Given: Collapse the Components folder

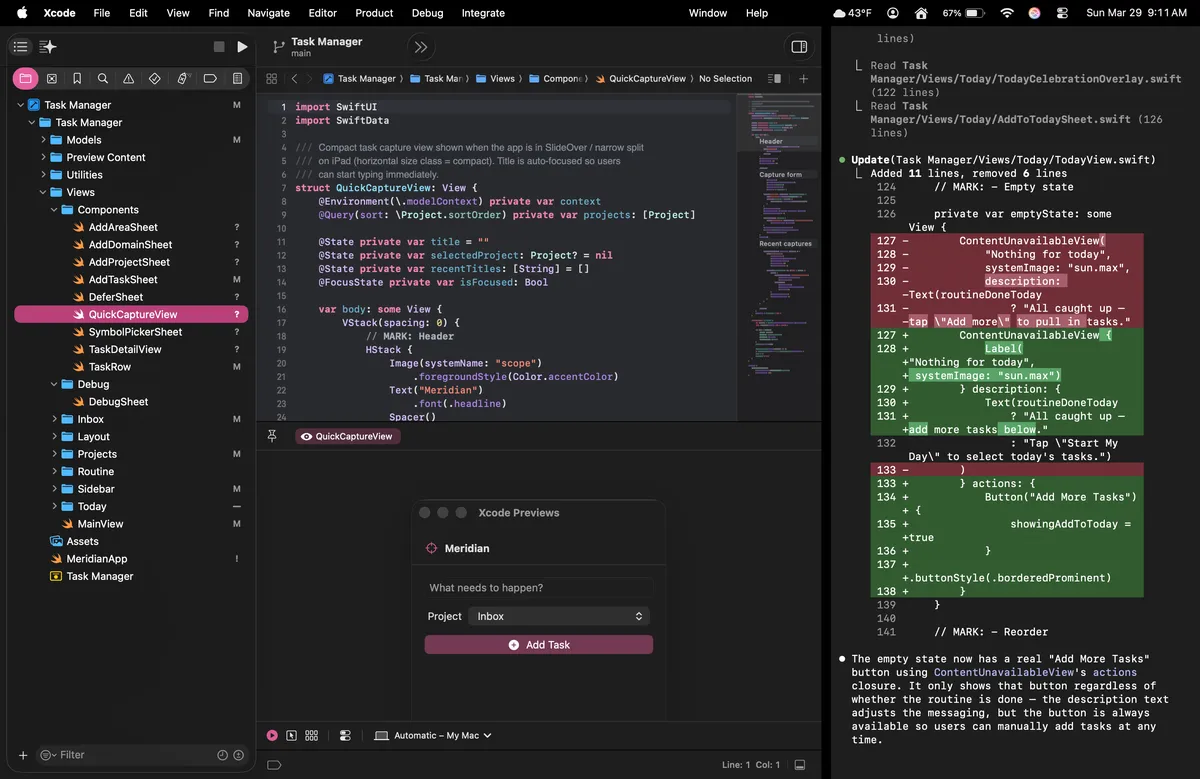Looking at the screenshot, I should coord(55,210).
